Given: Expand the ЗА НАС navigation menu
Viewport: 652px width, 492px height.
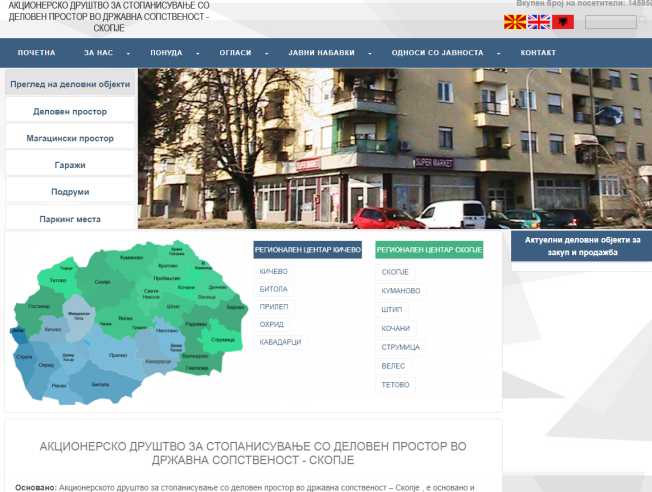Looking at the screenshot, I should [x=98, y=52].
